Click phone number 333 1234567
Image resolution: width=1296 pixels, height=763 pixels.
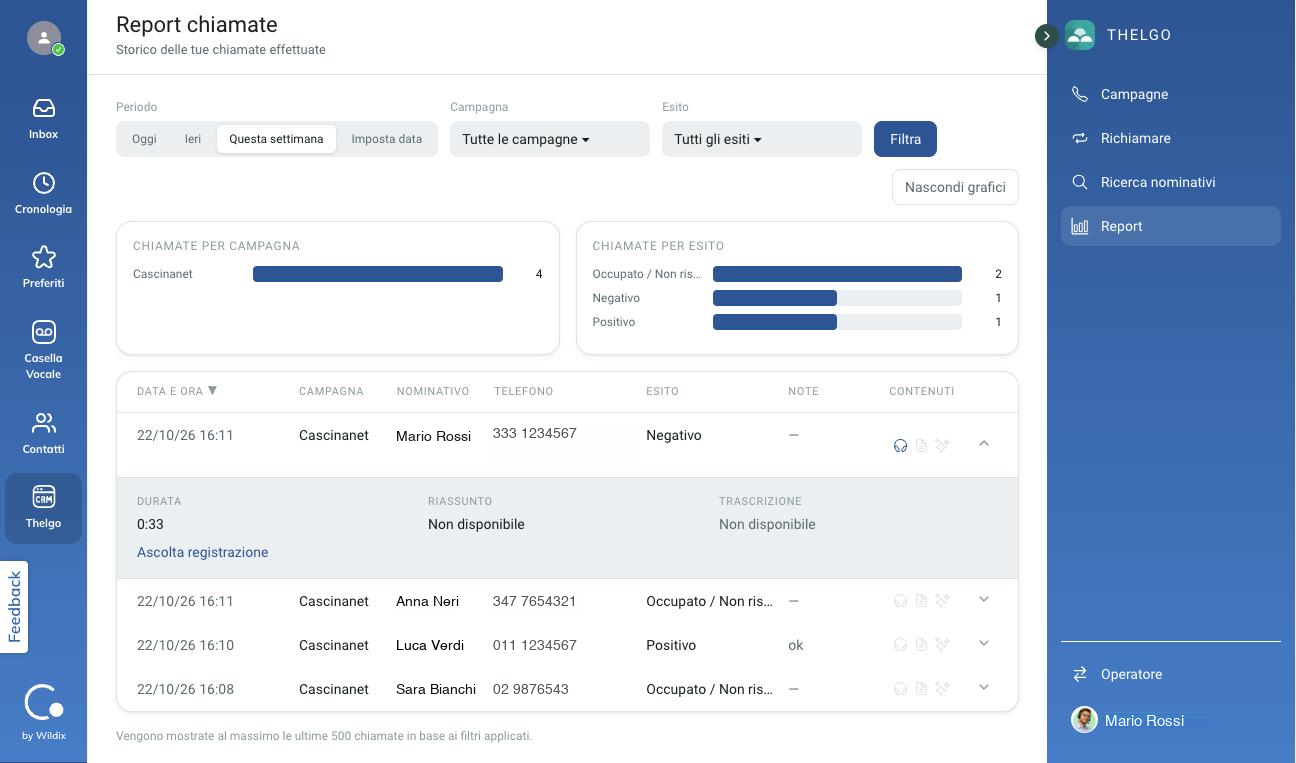535,433
